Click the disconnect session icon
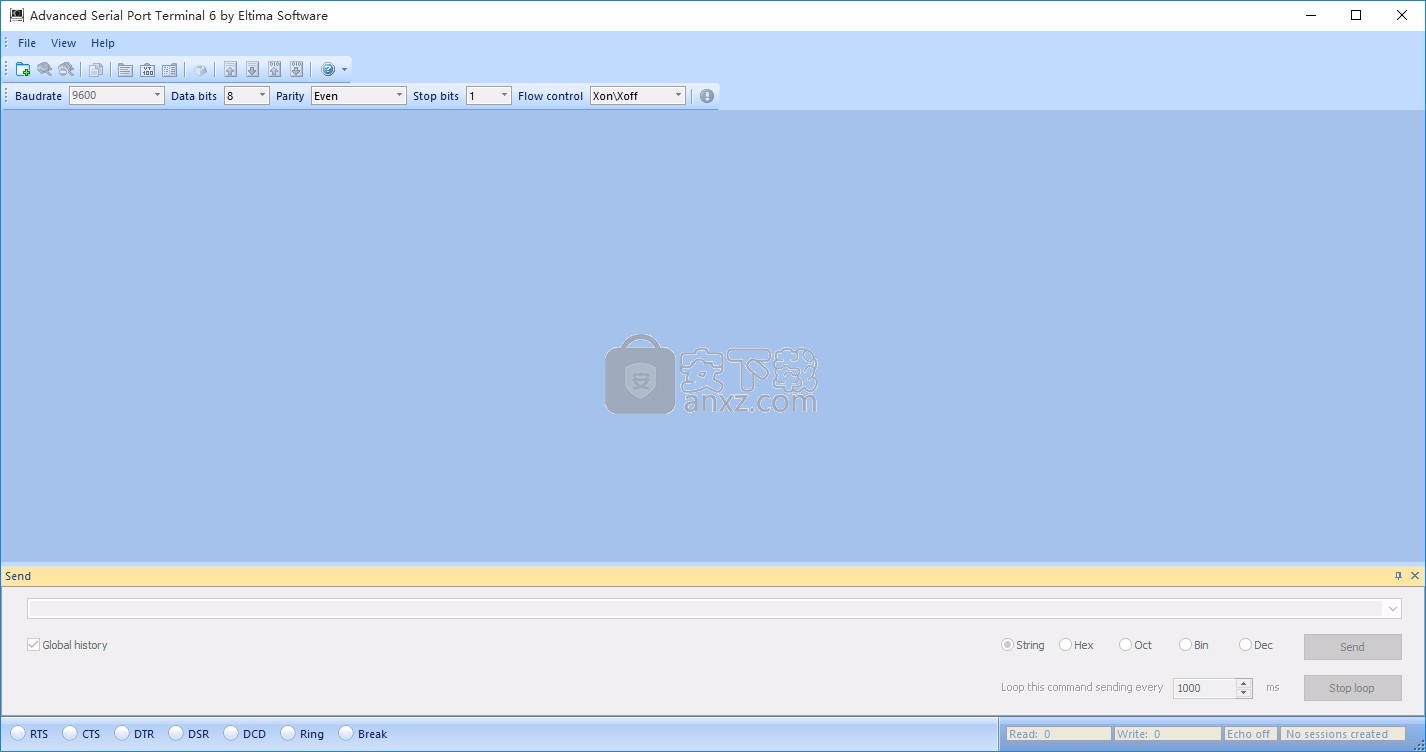 (66, 69)
